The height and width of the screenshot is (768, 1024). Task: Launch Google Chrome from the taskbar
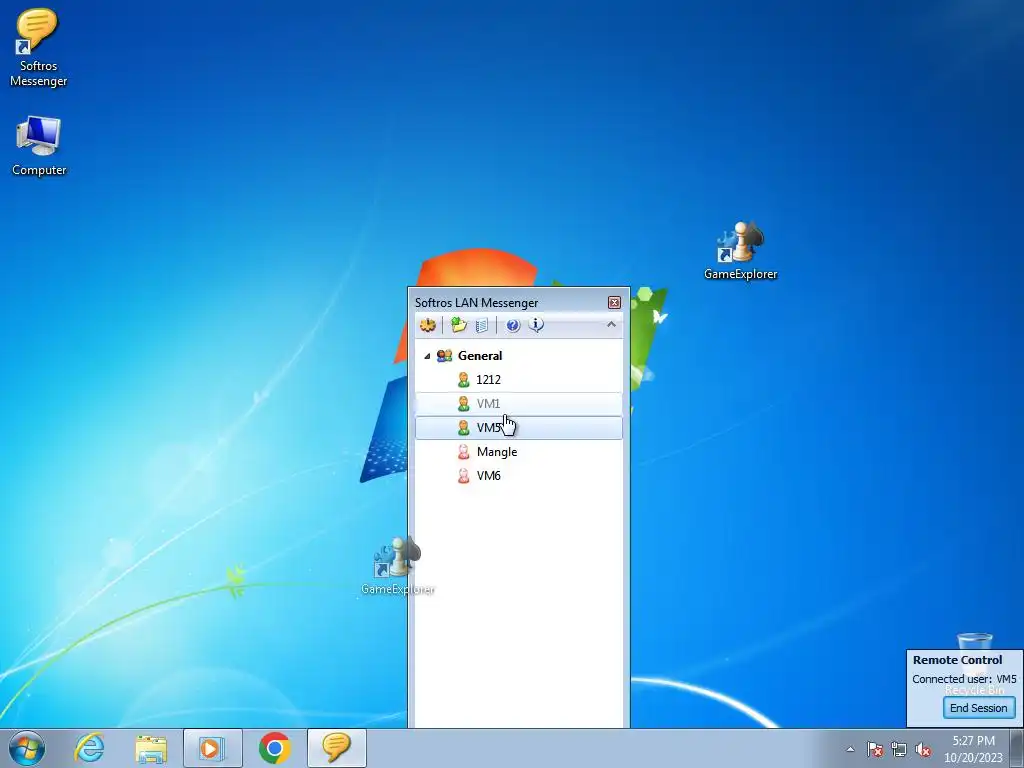275,748
